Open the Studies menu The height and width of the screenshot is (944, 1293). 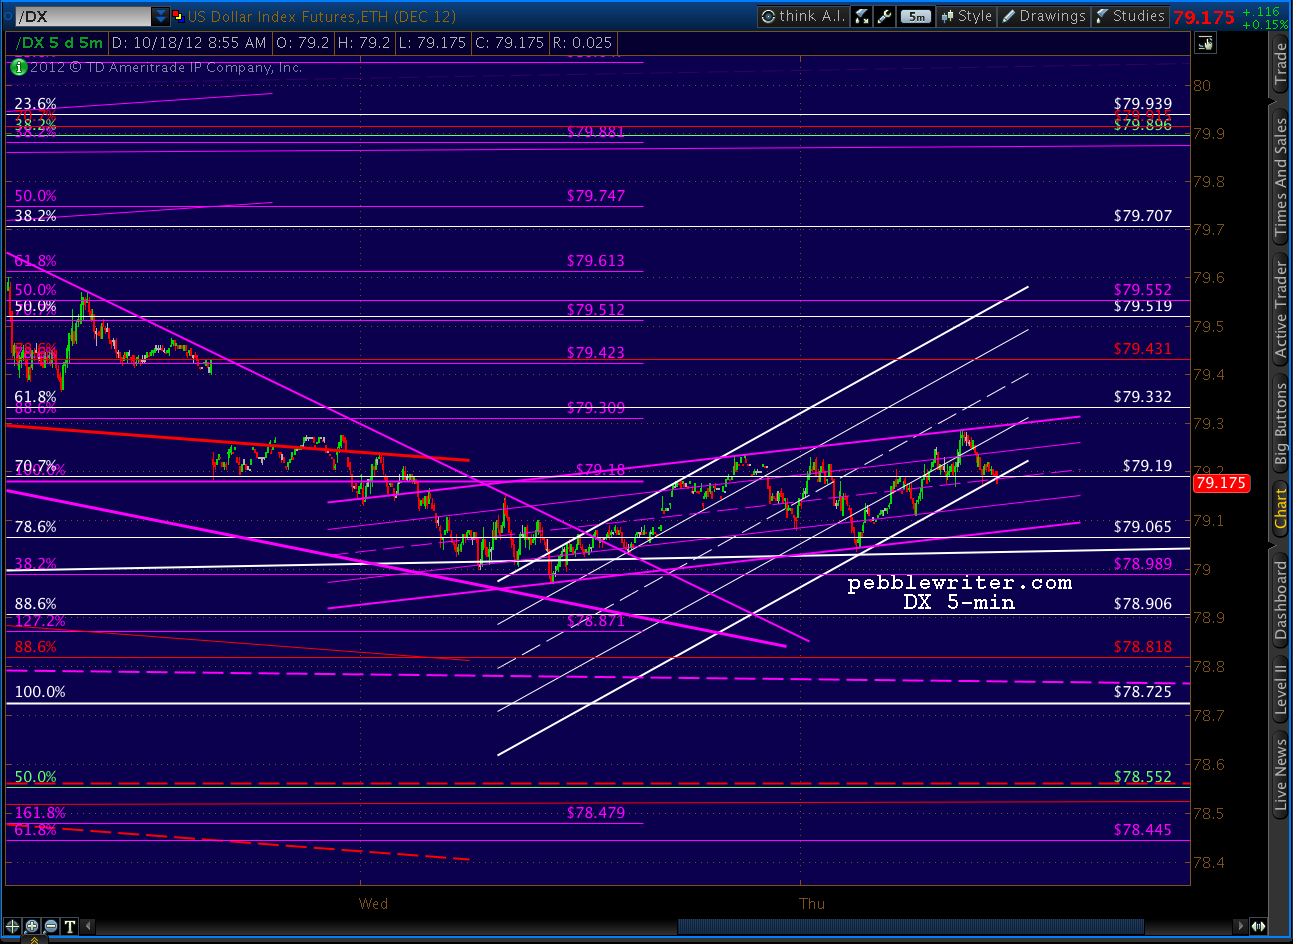[1130, 16]
